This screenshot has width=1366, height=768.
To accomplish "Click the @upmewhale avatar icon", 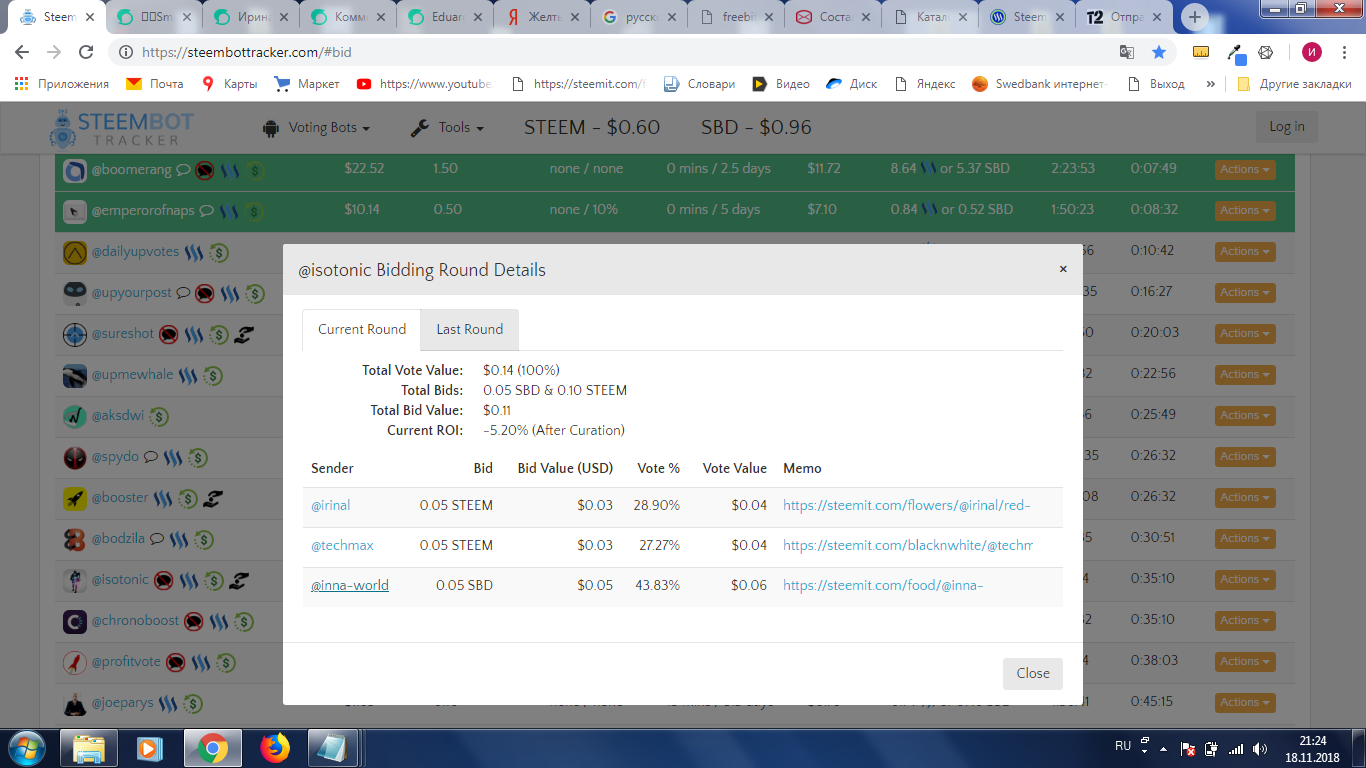I will coord(75,375).
